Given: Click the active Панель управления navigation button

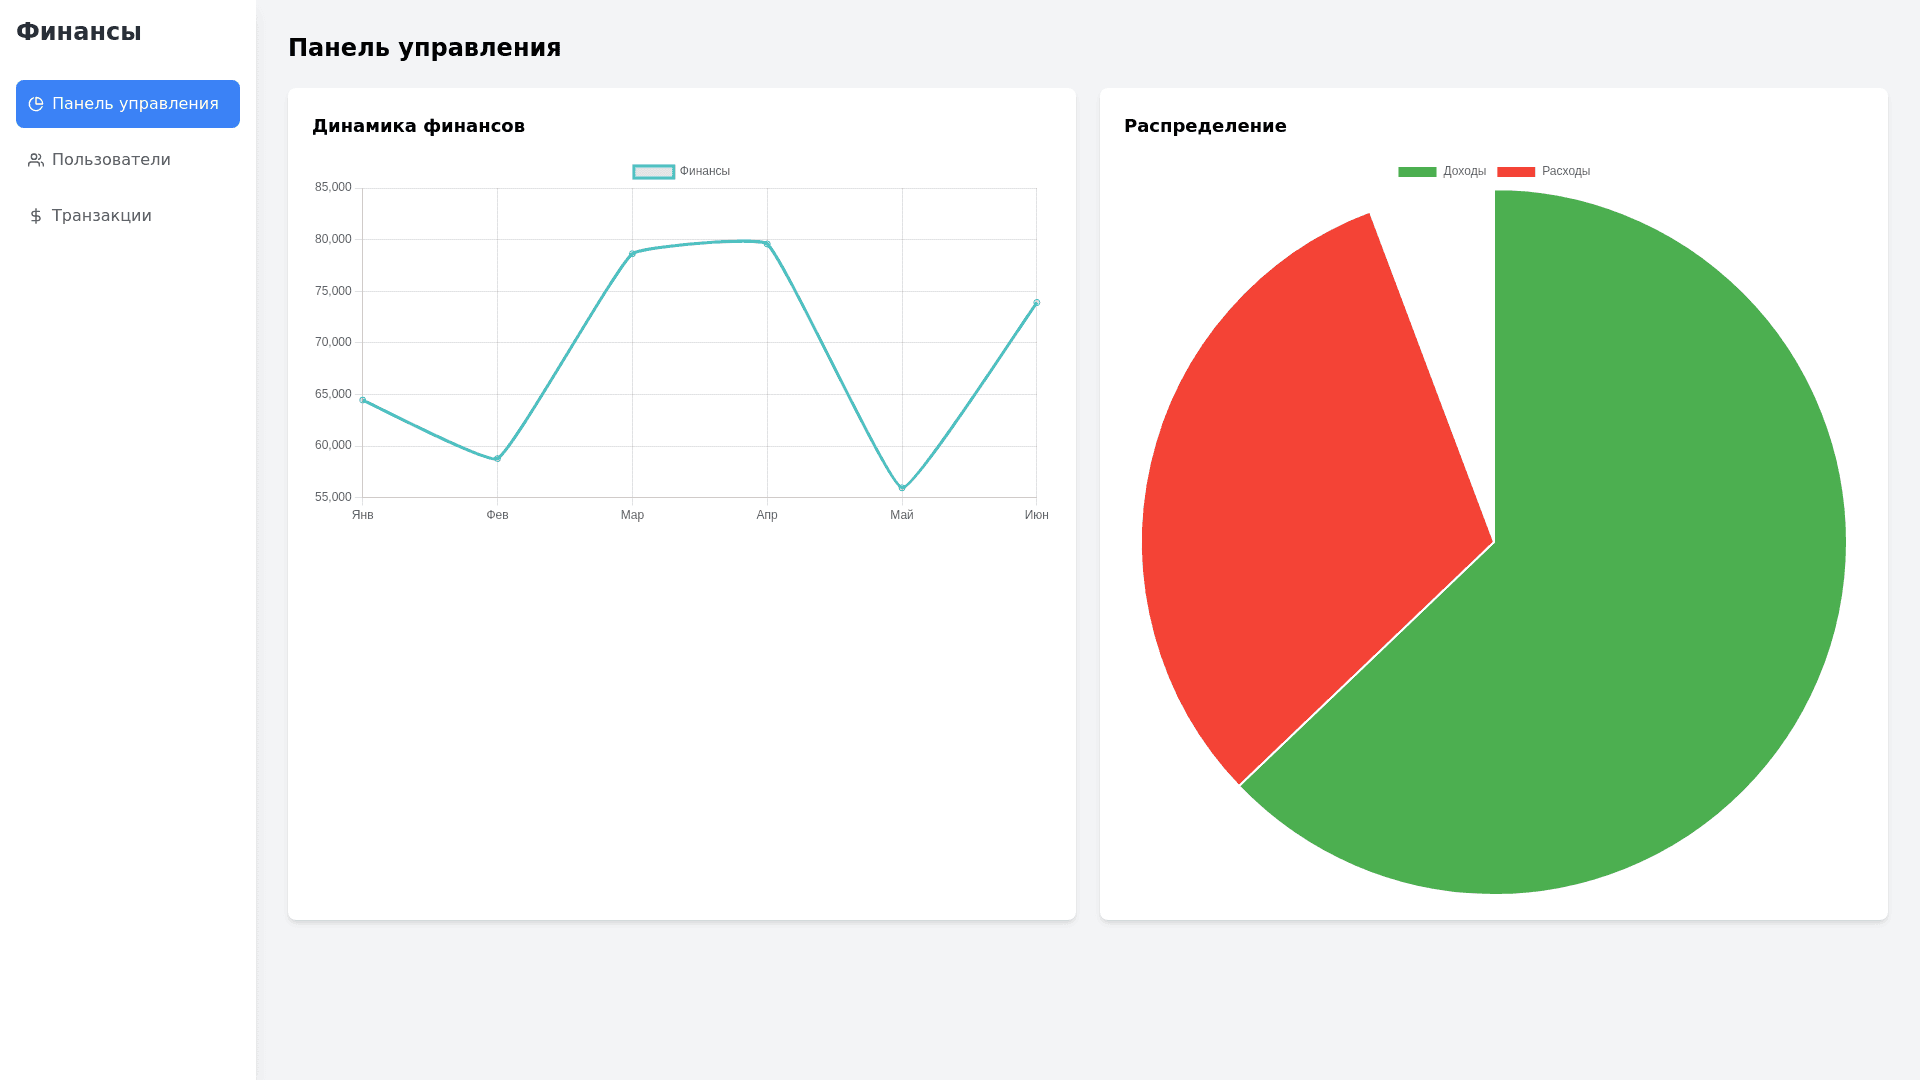Looking at the screenshot, I should (127, 103).
